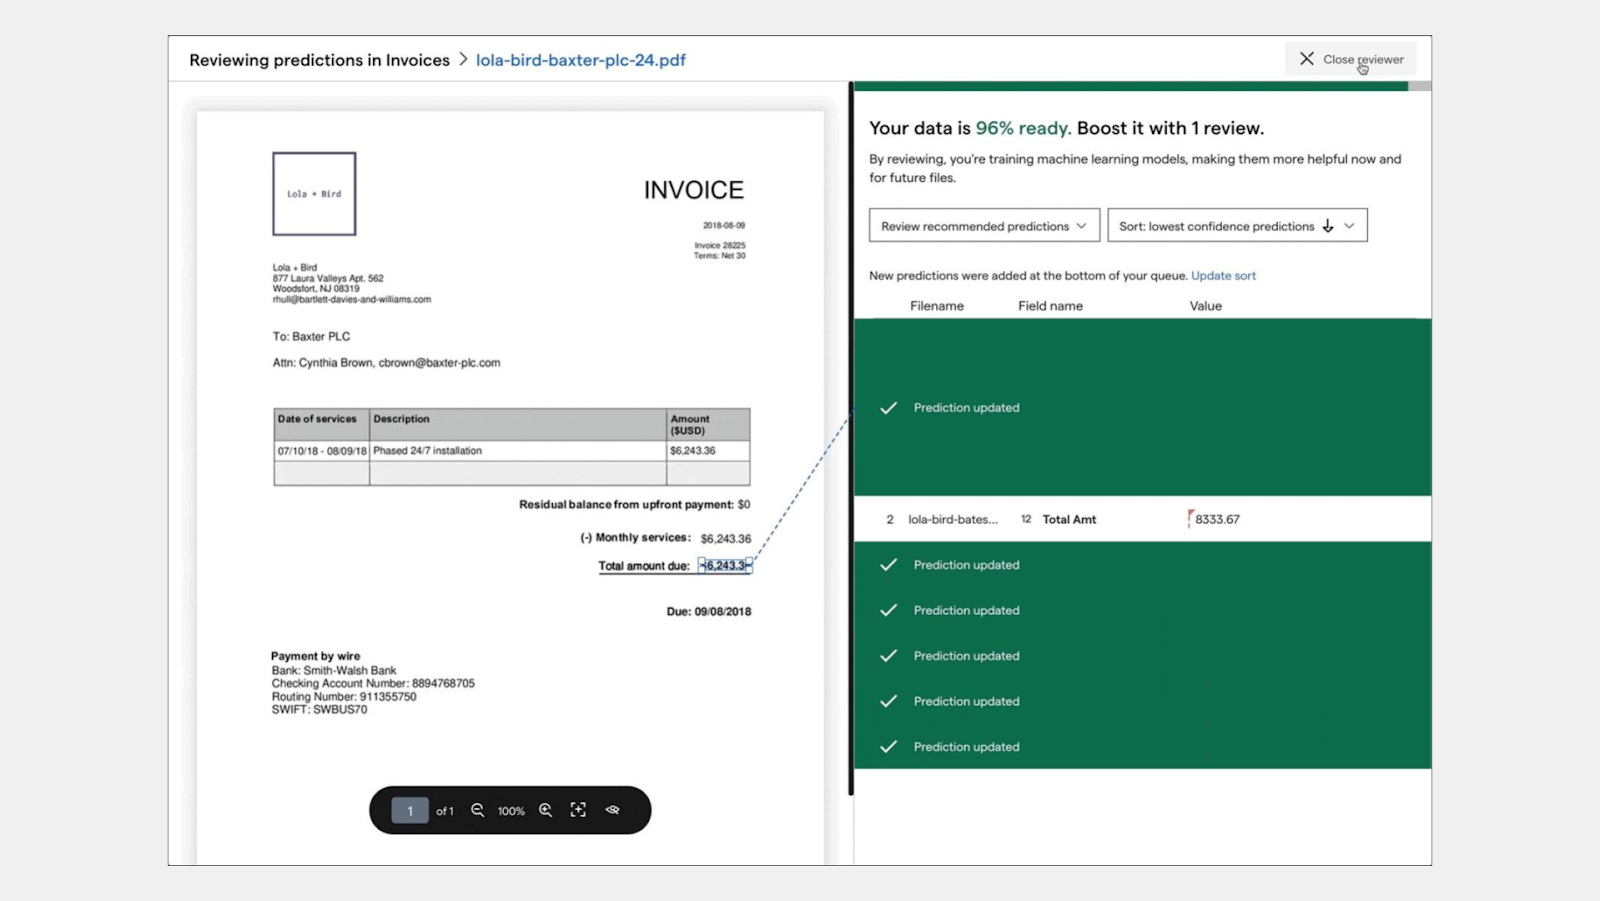Click the 96% ready text
This screenshot has width=1600, height=901.
point(1023,128)
